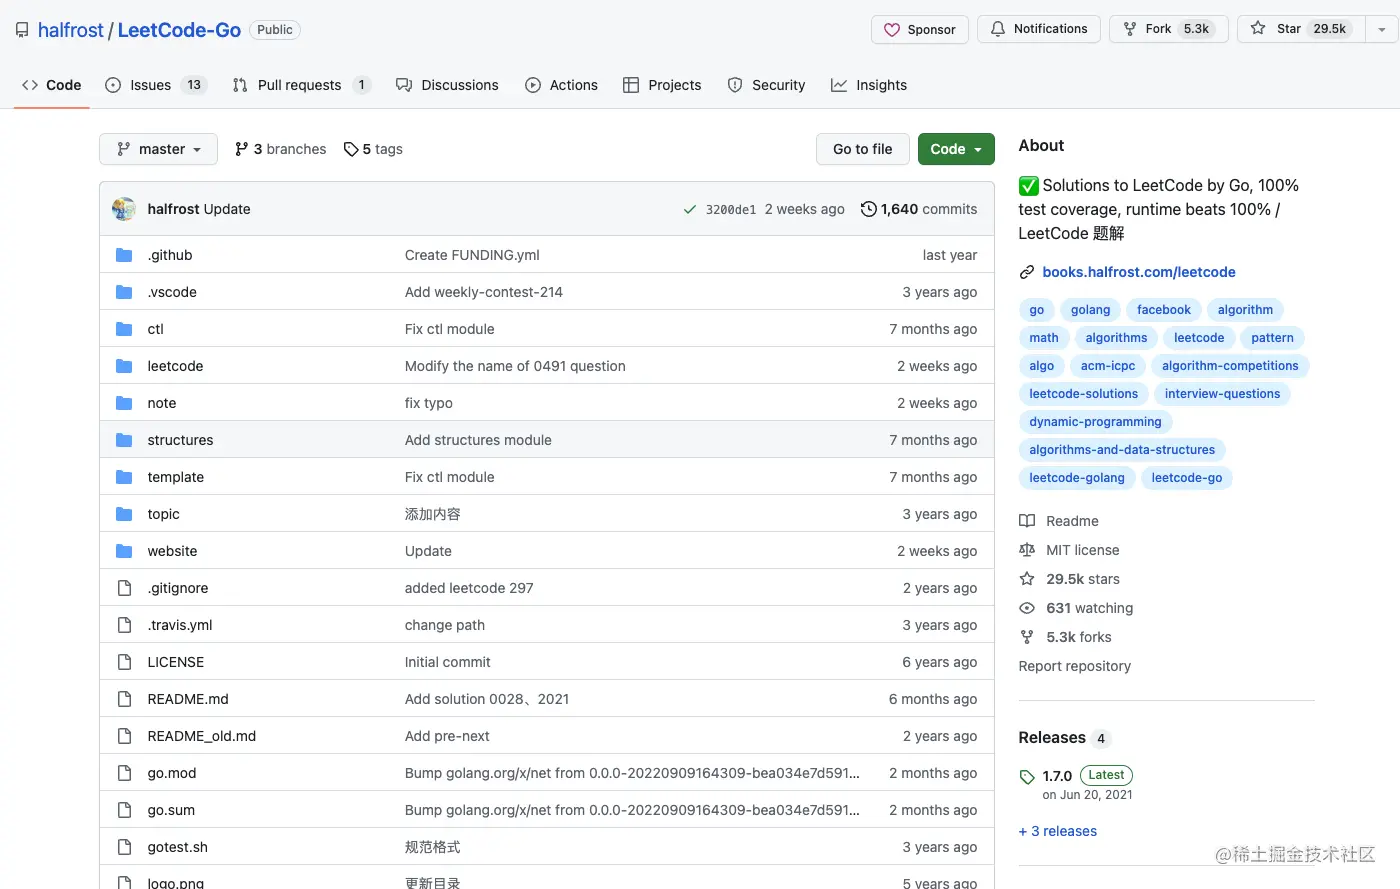Open the ctl folder
The width and height of the screenshot is (1400, 889).
click(x=155, y=329)
